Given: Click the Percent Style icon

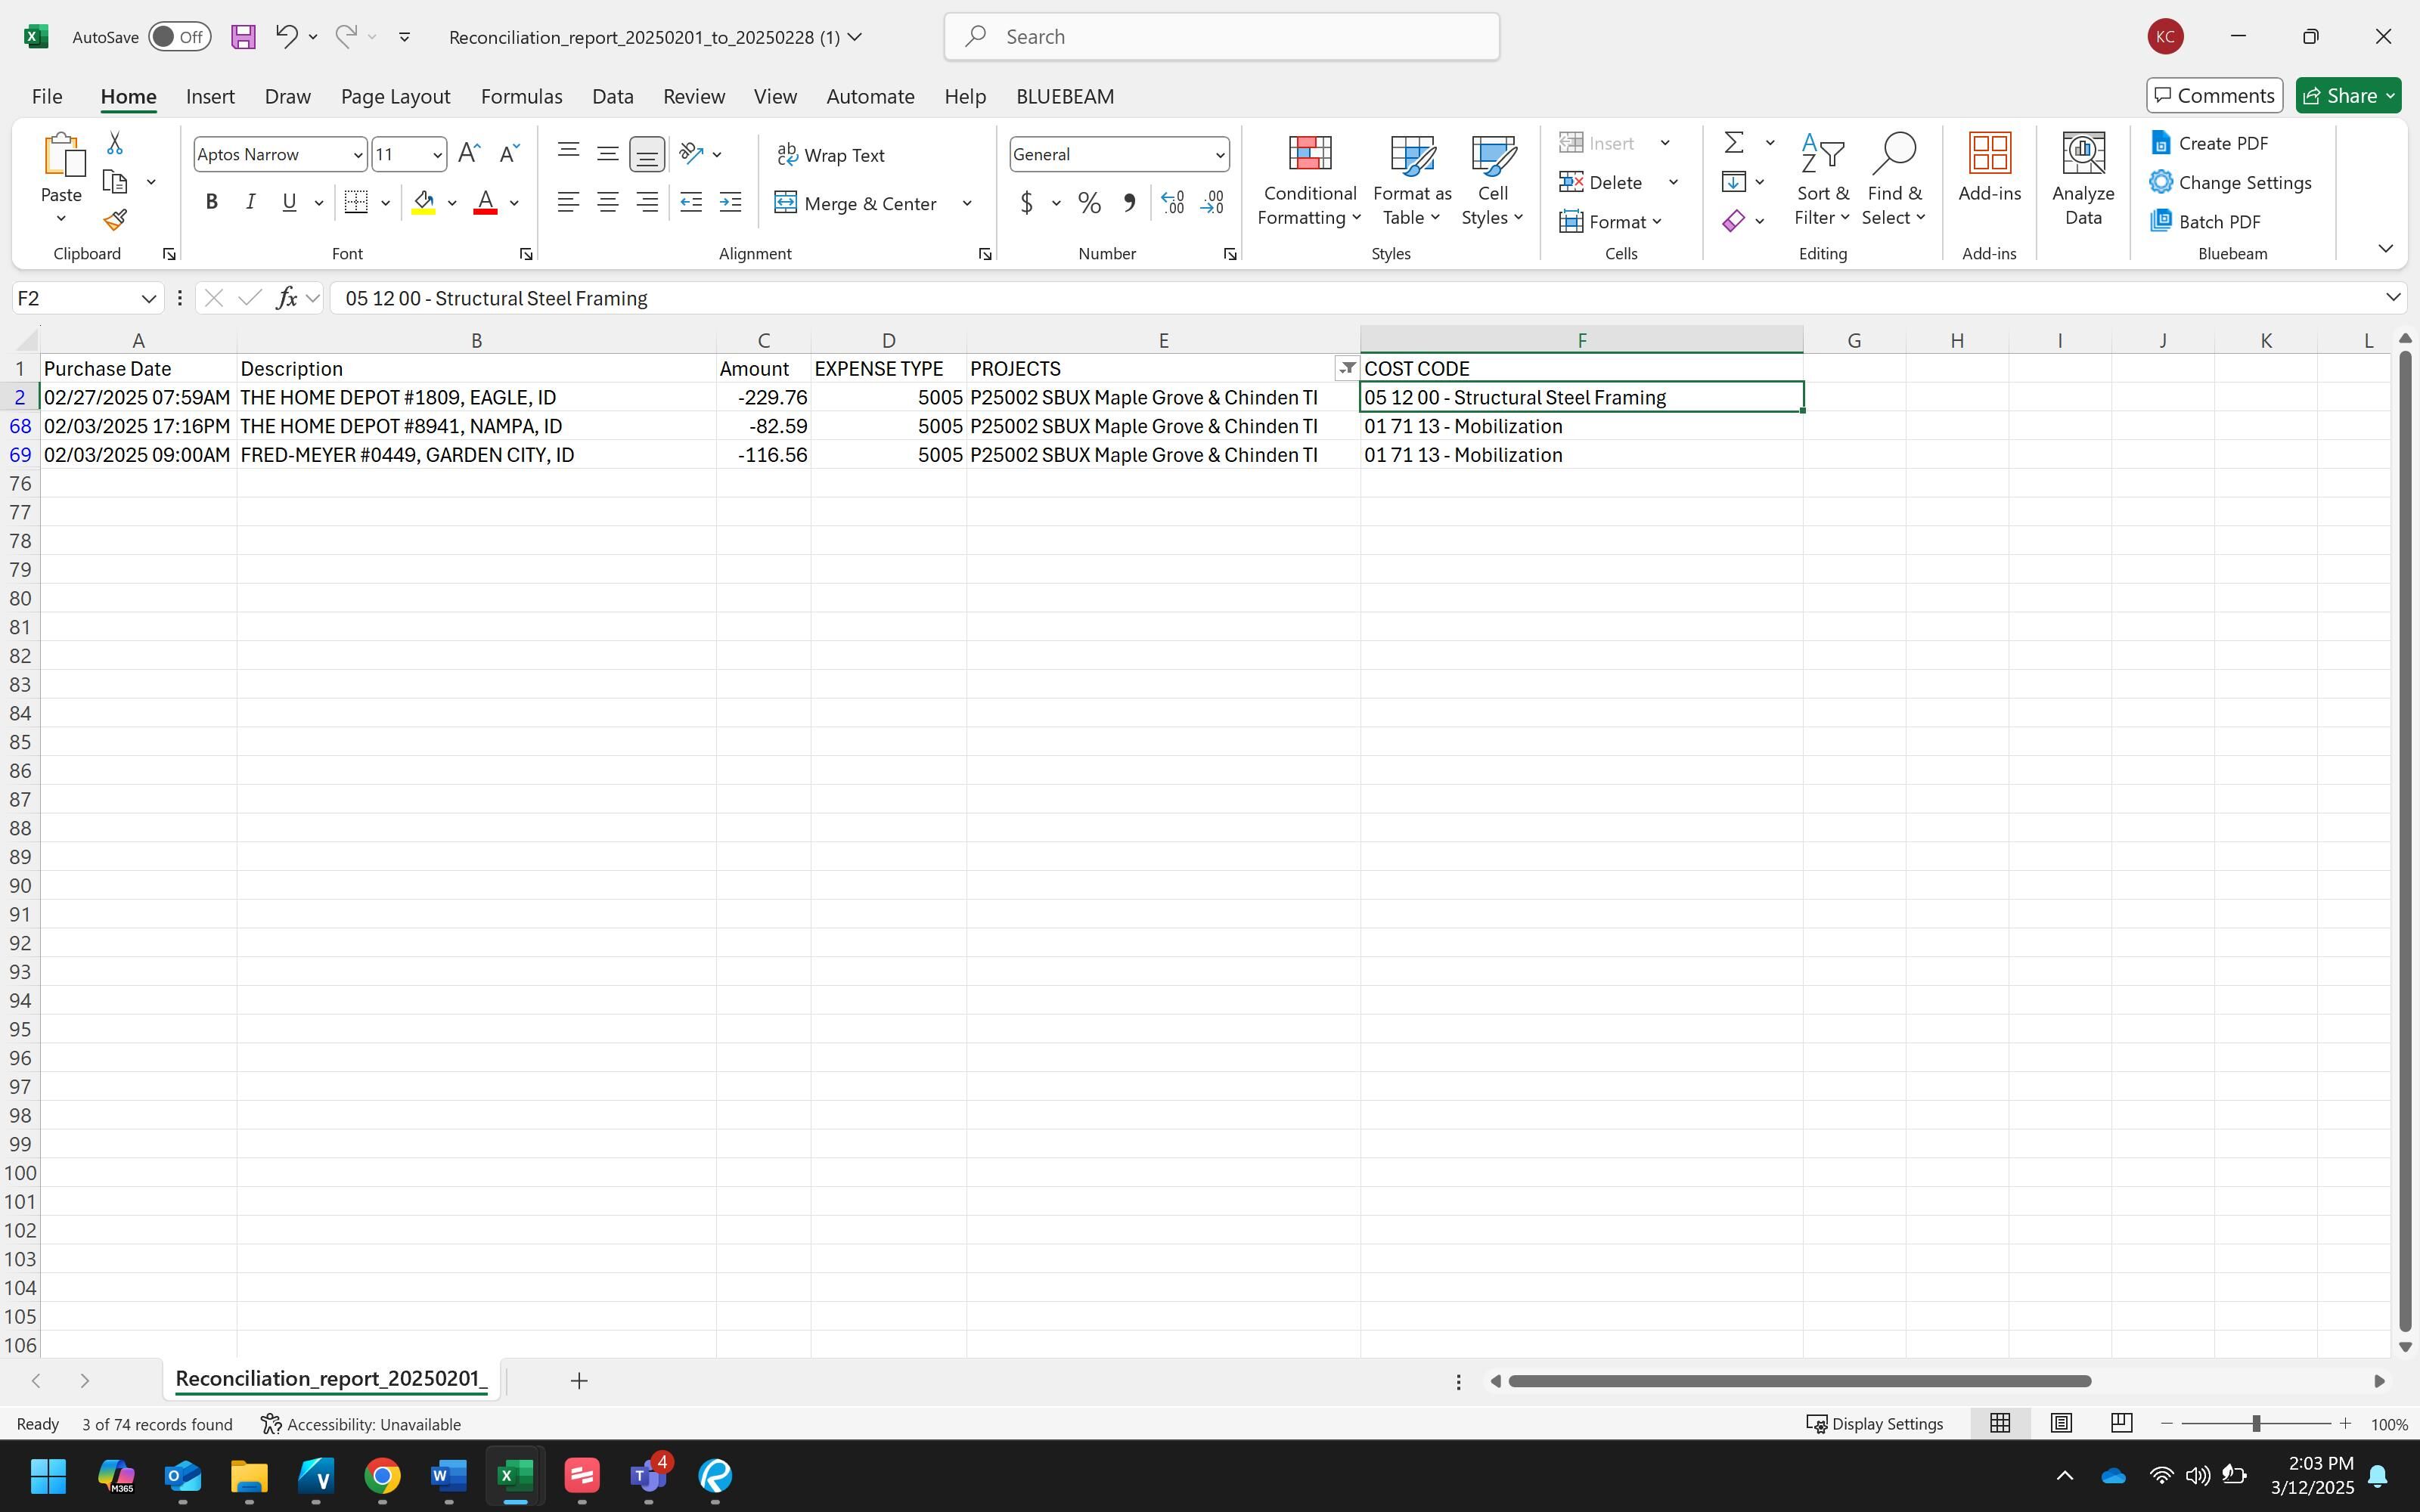Looking at the screenshot, I should click(x=1089, y=203).
